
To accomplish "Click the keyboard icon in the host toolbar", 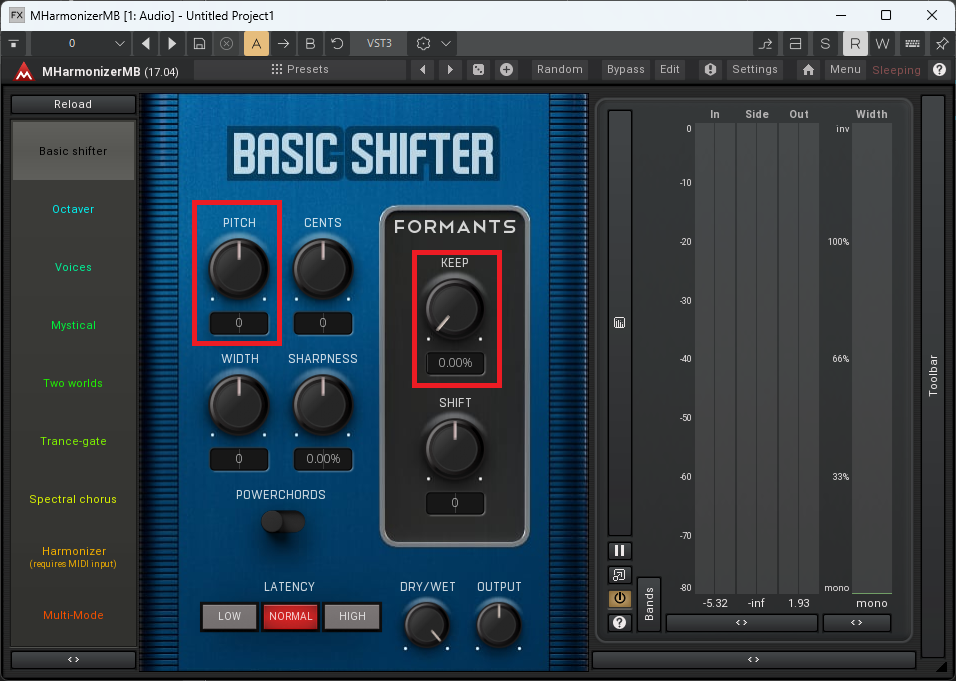I will pos(912,43).
